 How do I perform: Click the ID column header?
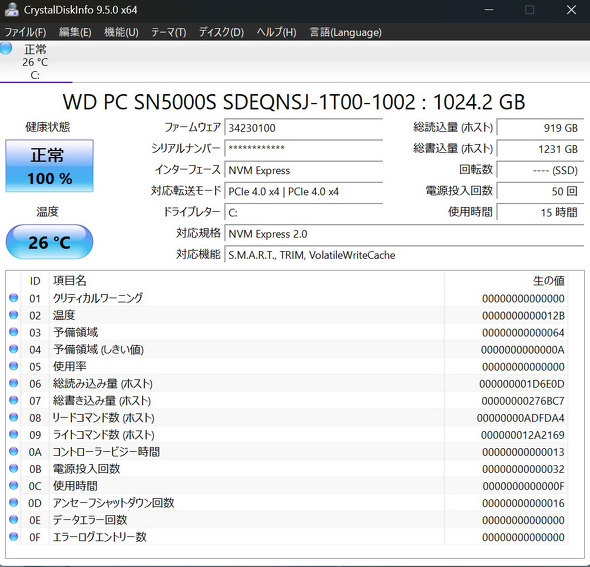(35, 281)
